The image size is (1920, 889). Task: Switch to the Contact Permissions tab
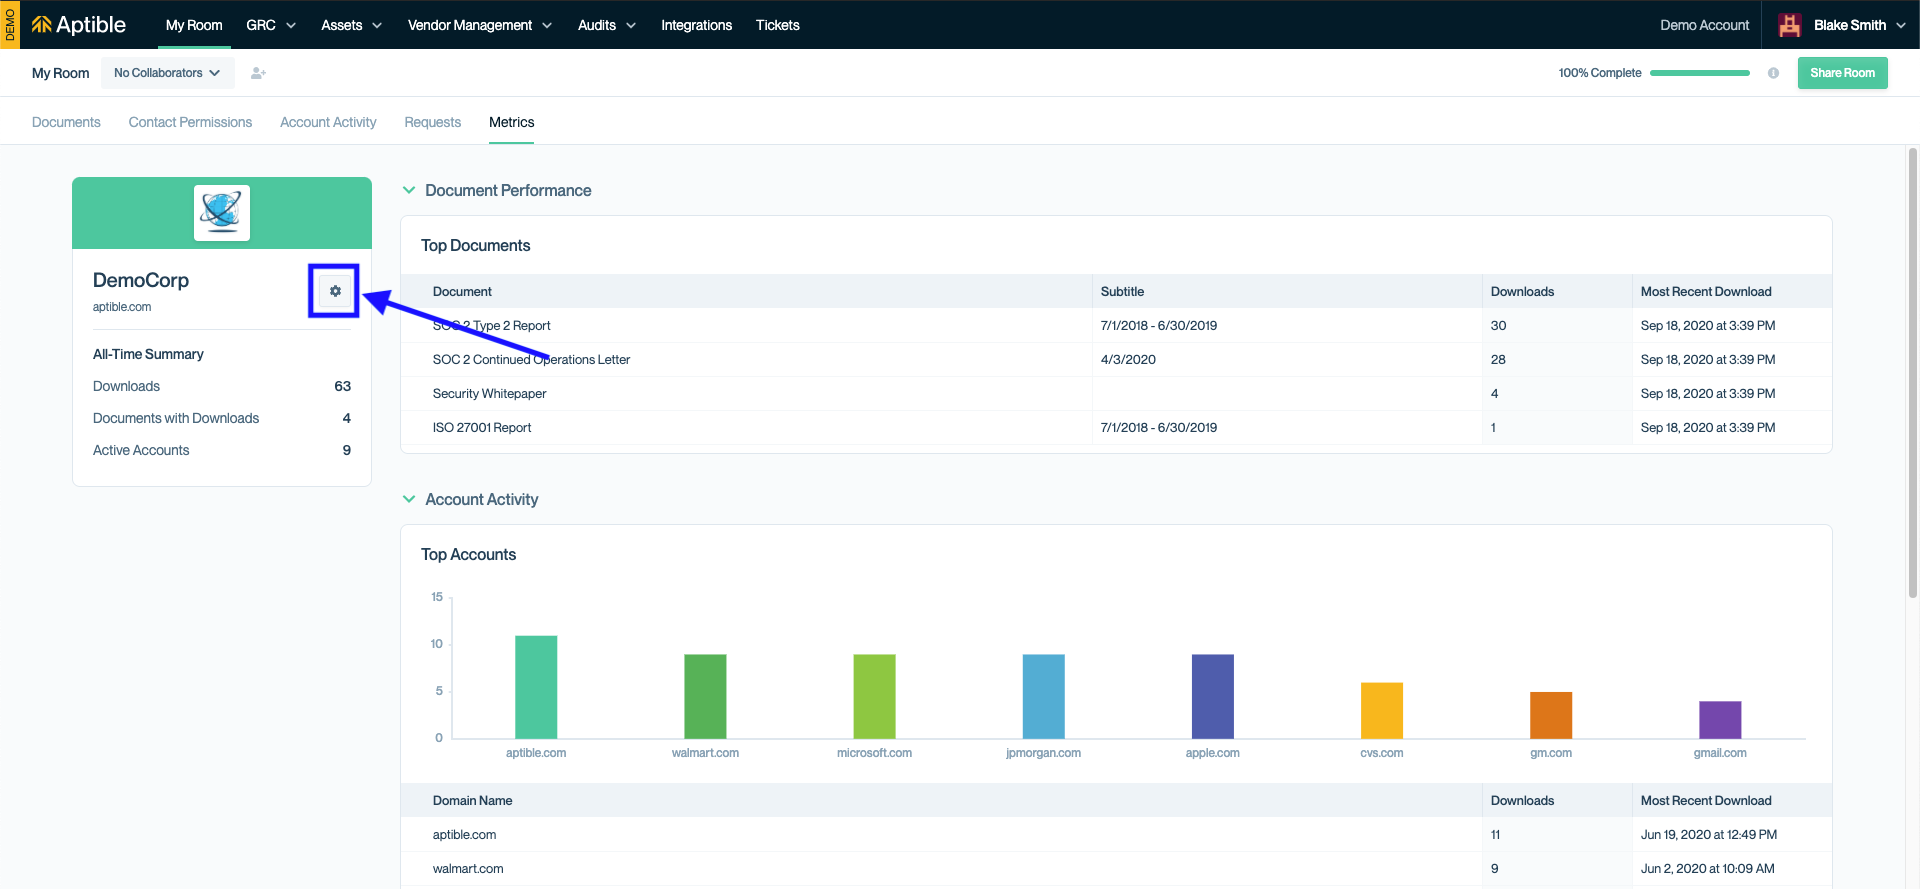coord(190,122)
